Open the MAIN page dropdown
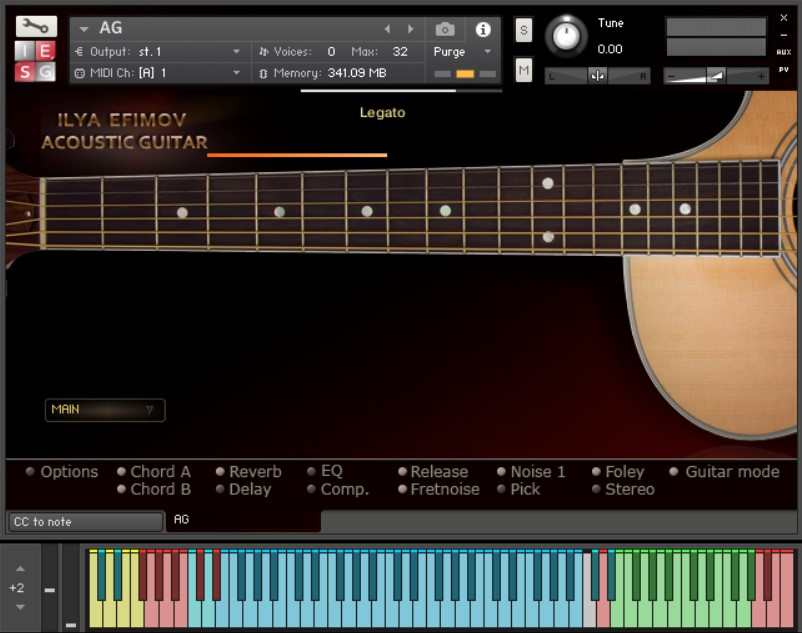 coord(105,410)
